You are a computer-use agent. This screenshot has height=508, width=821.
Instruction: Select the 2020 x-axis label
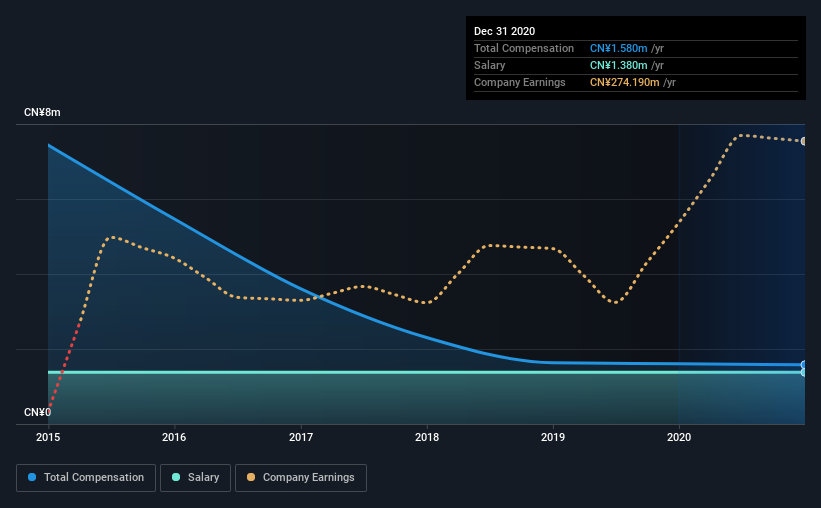point(679,437)
